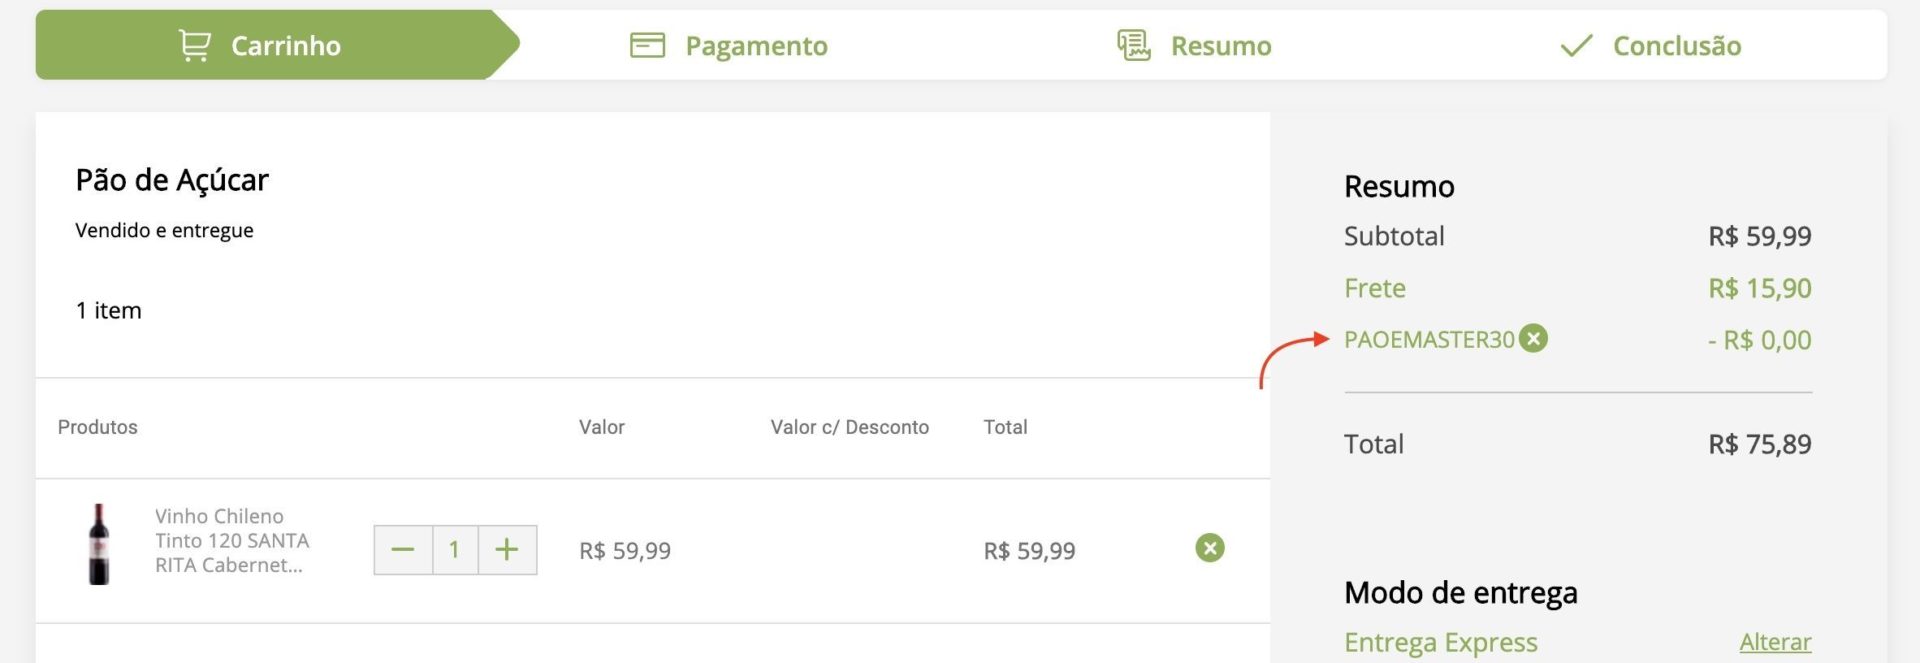This screenshot has height=663, width=1920.
Task: Click the Pão de Açúcar seller heading
Action: pyautogui.click(x=172, y=180)
